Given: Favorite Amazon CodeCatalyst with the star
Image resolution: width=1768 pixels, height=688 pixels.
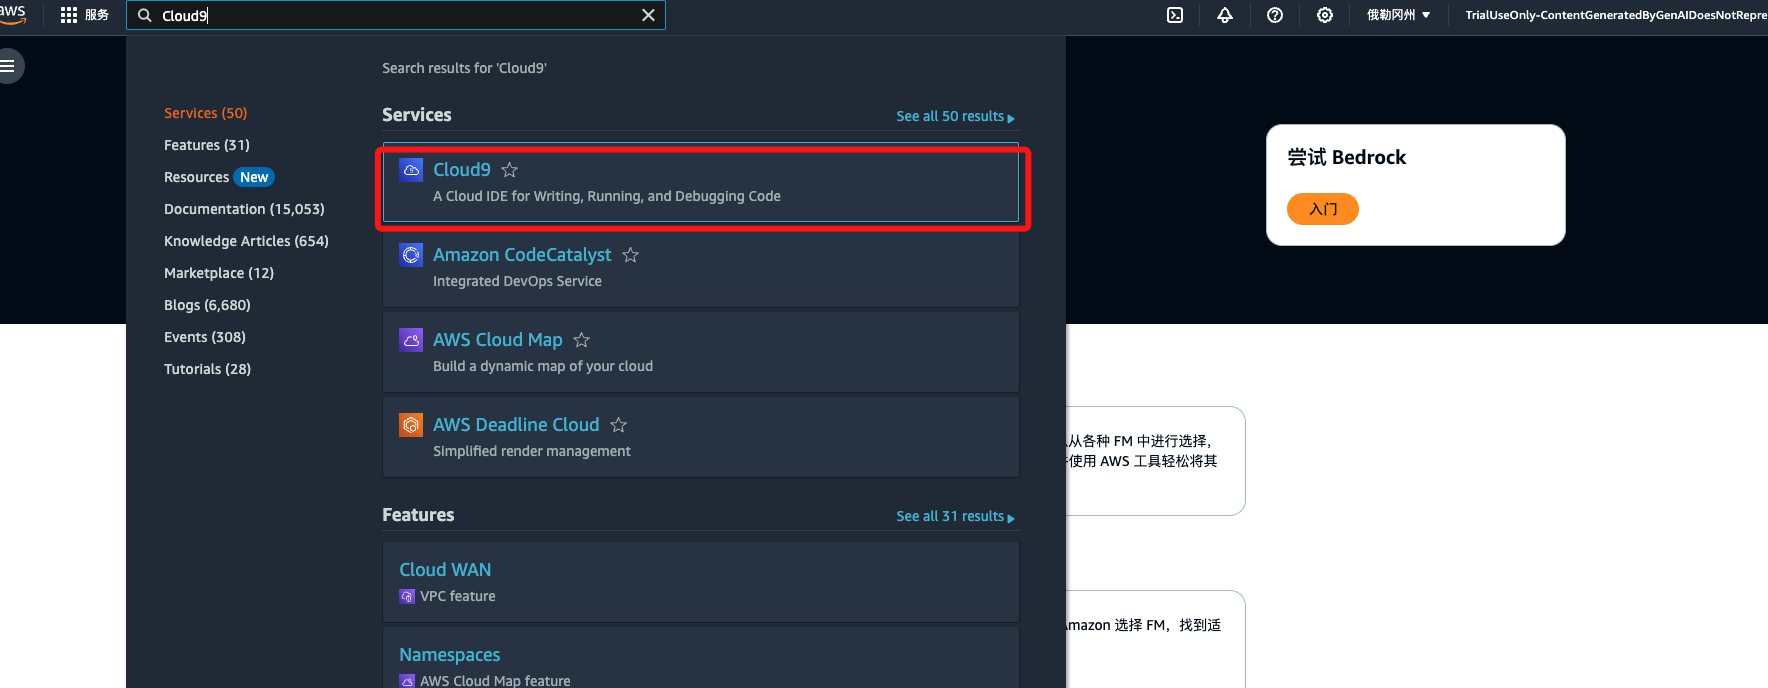Looking at the screenshot, I should click(x=631, y=255).
